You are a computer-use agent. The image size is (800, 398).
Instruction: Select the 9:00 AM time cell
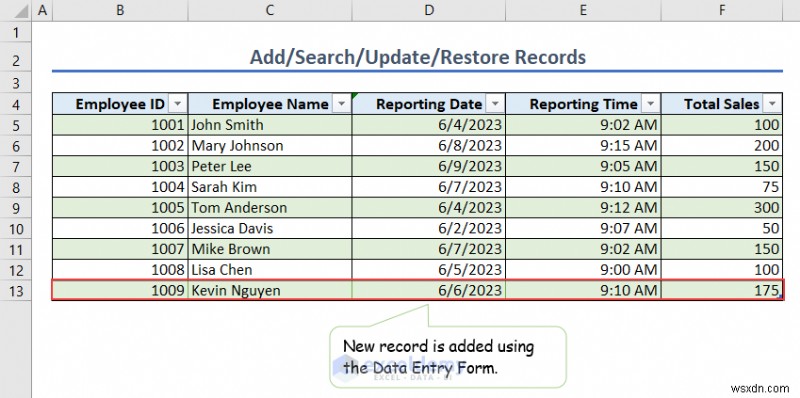click(583, 270)
